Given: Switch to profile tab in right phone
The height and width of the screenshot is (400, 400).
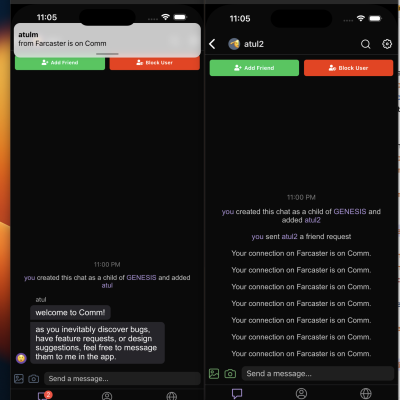Looking at the screenshot, I should tap(301, 394).
